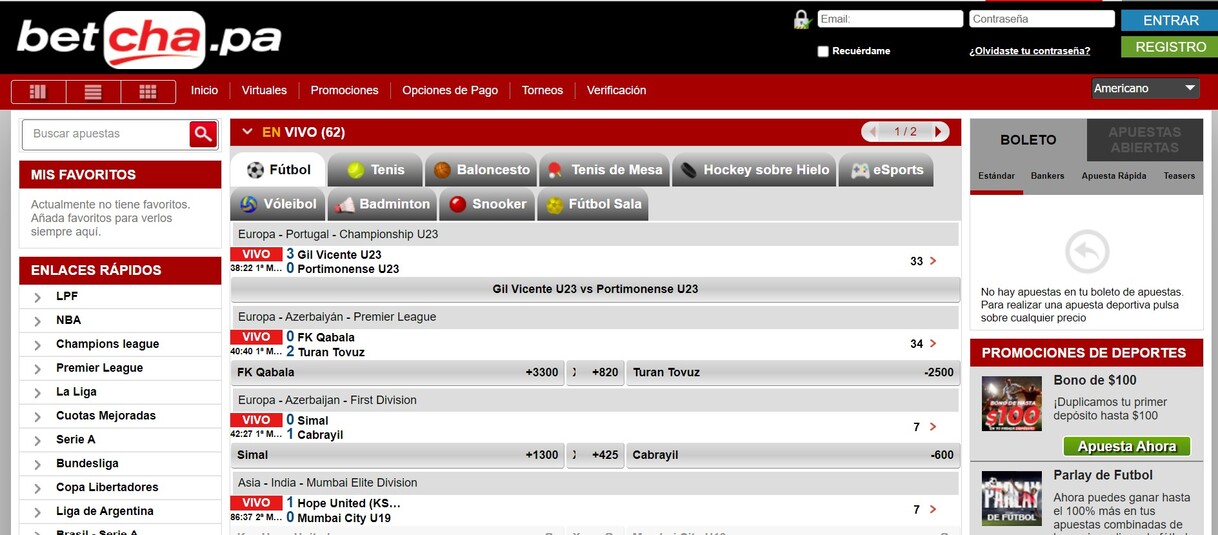Expand the Serie A quick link
Image resolution: width=1218 pixels, height=535 pixels.
38,441
